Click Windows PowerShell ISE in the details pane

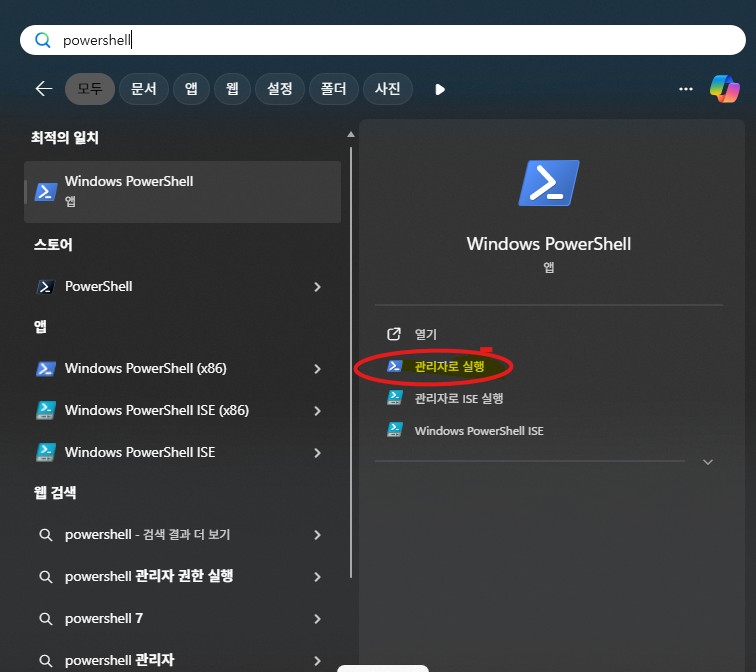click(x=479, y=431)
